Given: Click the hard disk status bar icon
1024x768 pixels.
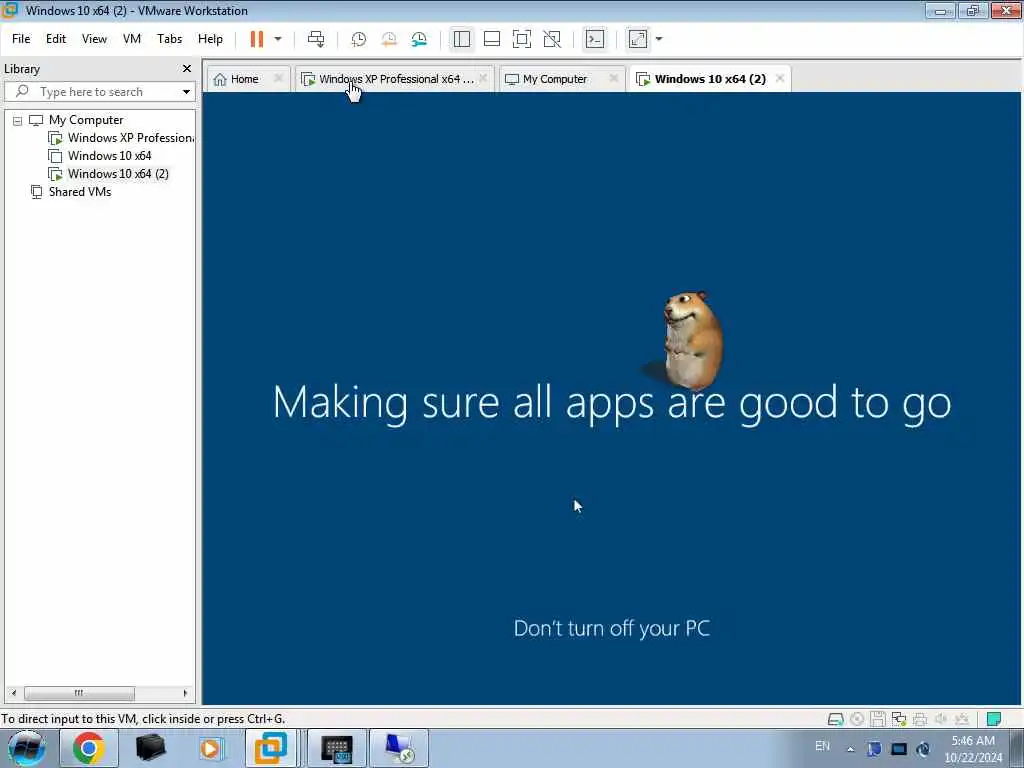Looking at the screenshot, I should pyautogui.click(x=835, y=719).
